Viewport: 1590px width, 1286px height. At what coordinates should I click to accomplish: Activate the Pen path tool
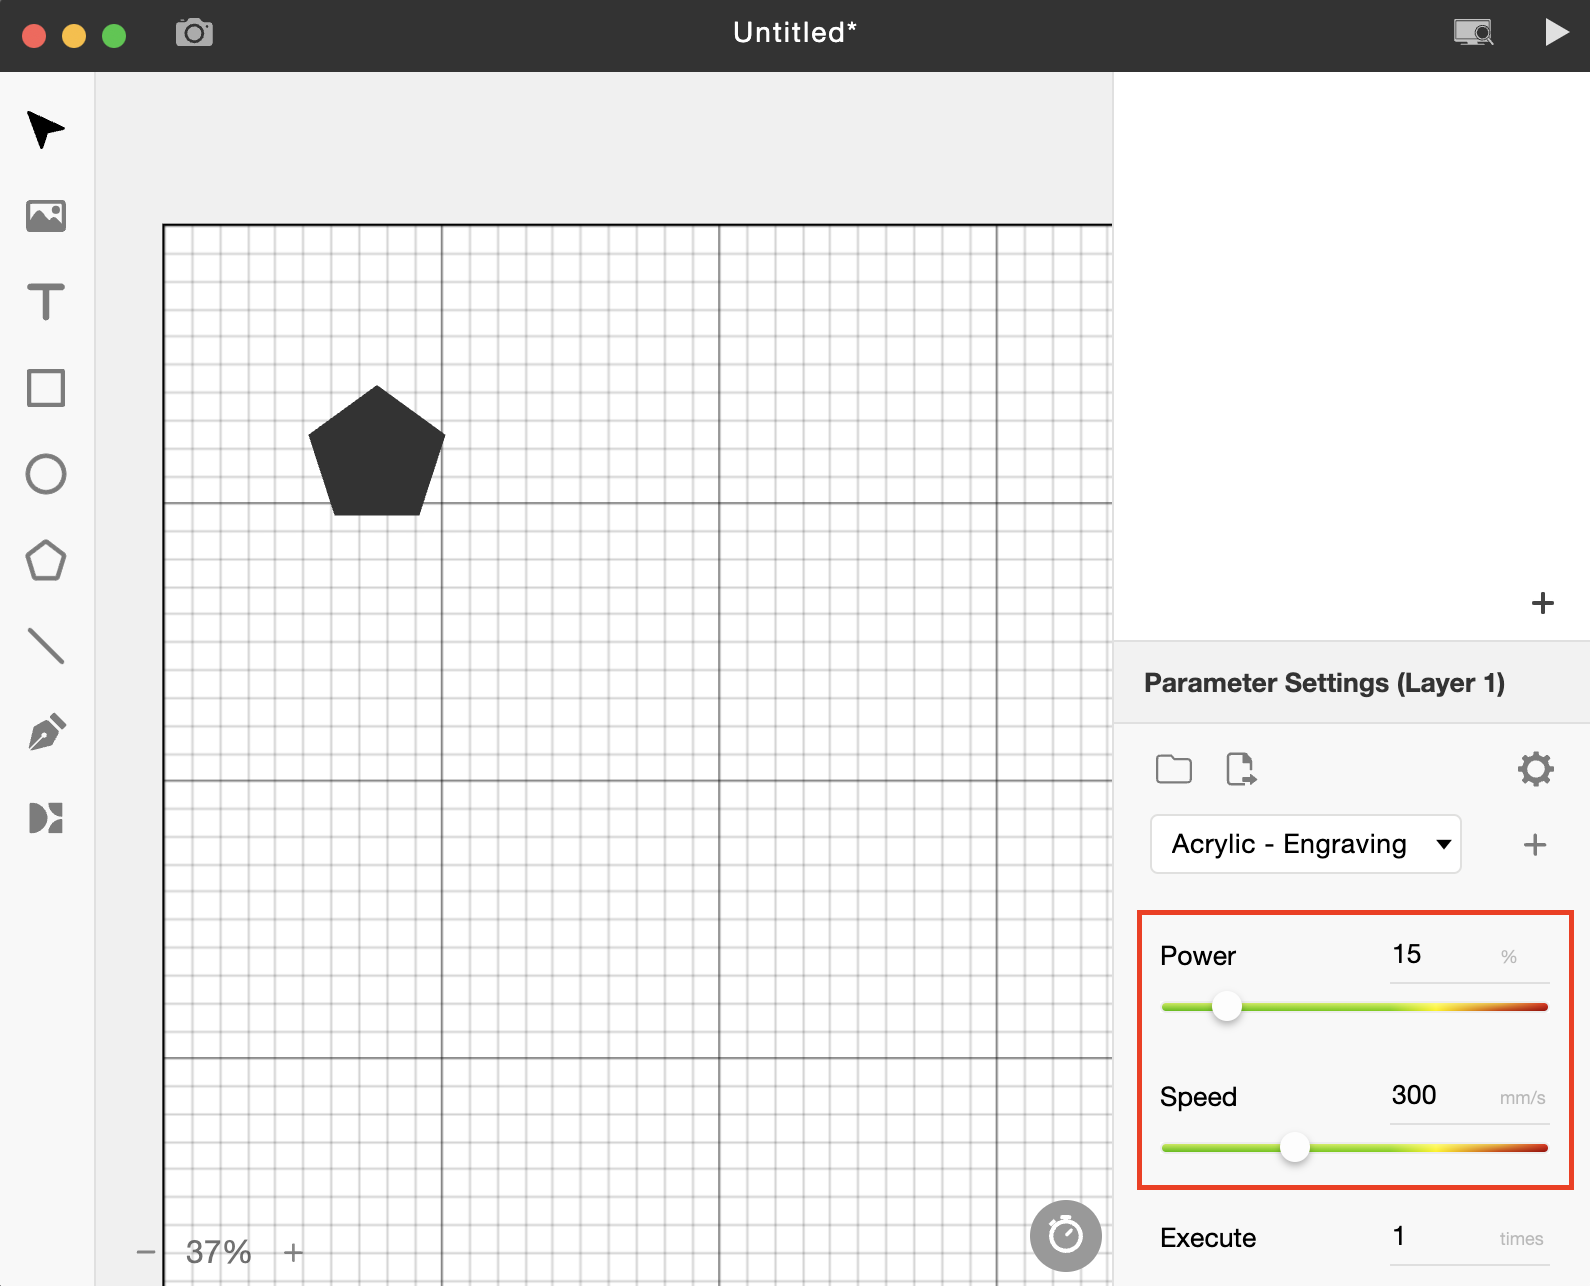[46, 733]
